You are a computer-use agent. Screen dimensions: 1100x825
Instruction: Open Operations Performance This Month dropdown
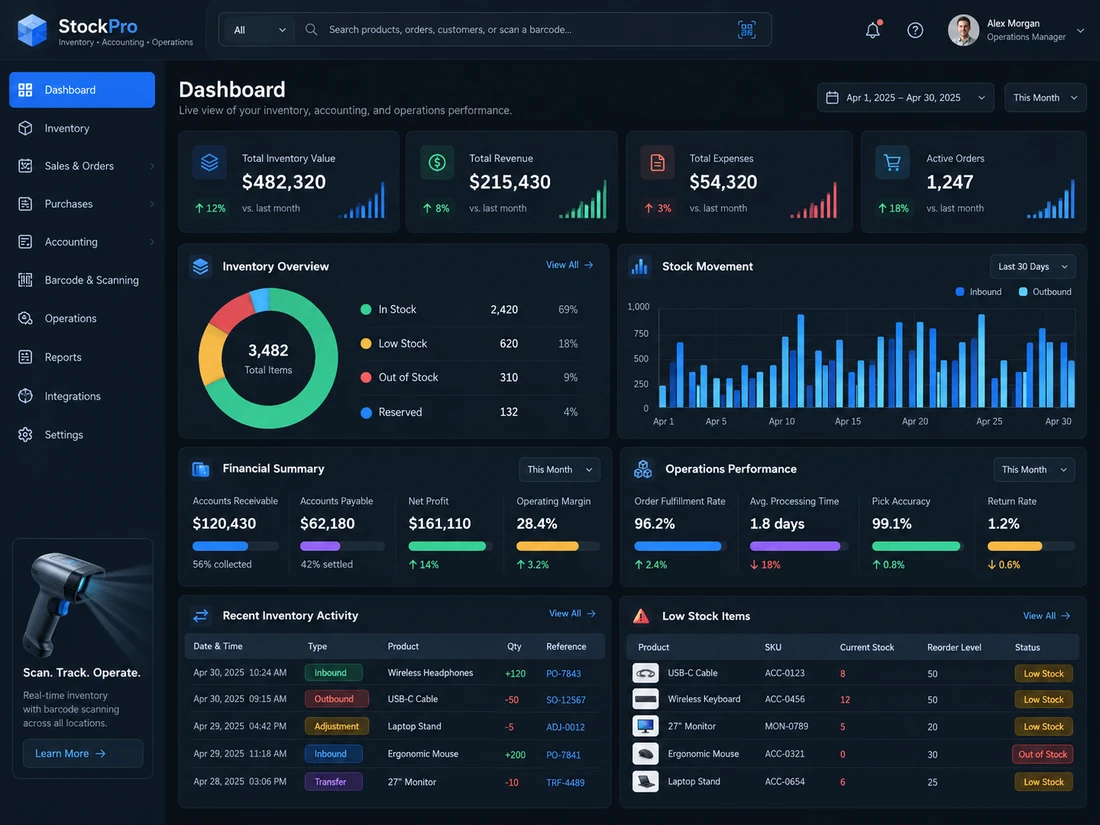[x=1033, y=469]
